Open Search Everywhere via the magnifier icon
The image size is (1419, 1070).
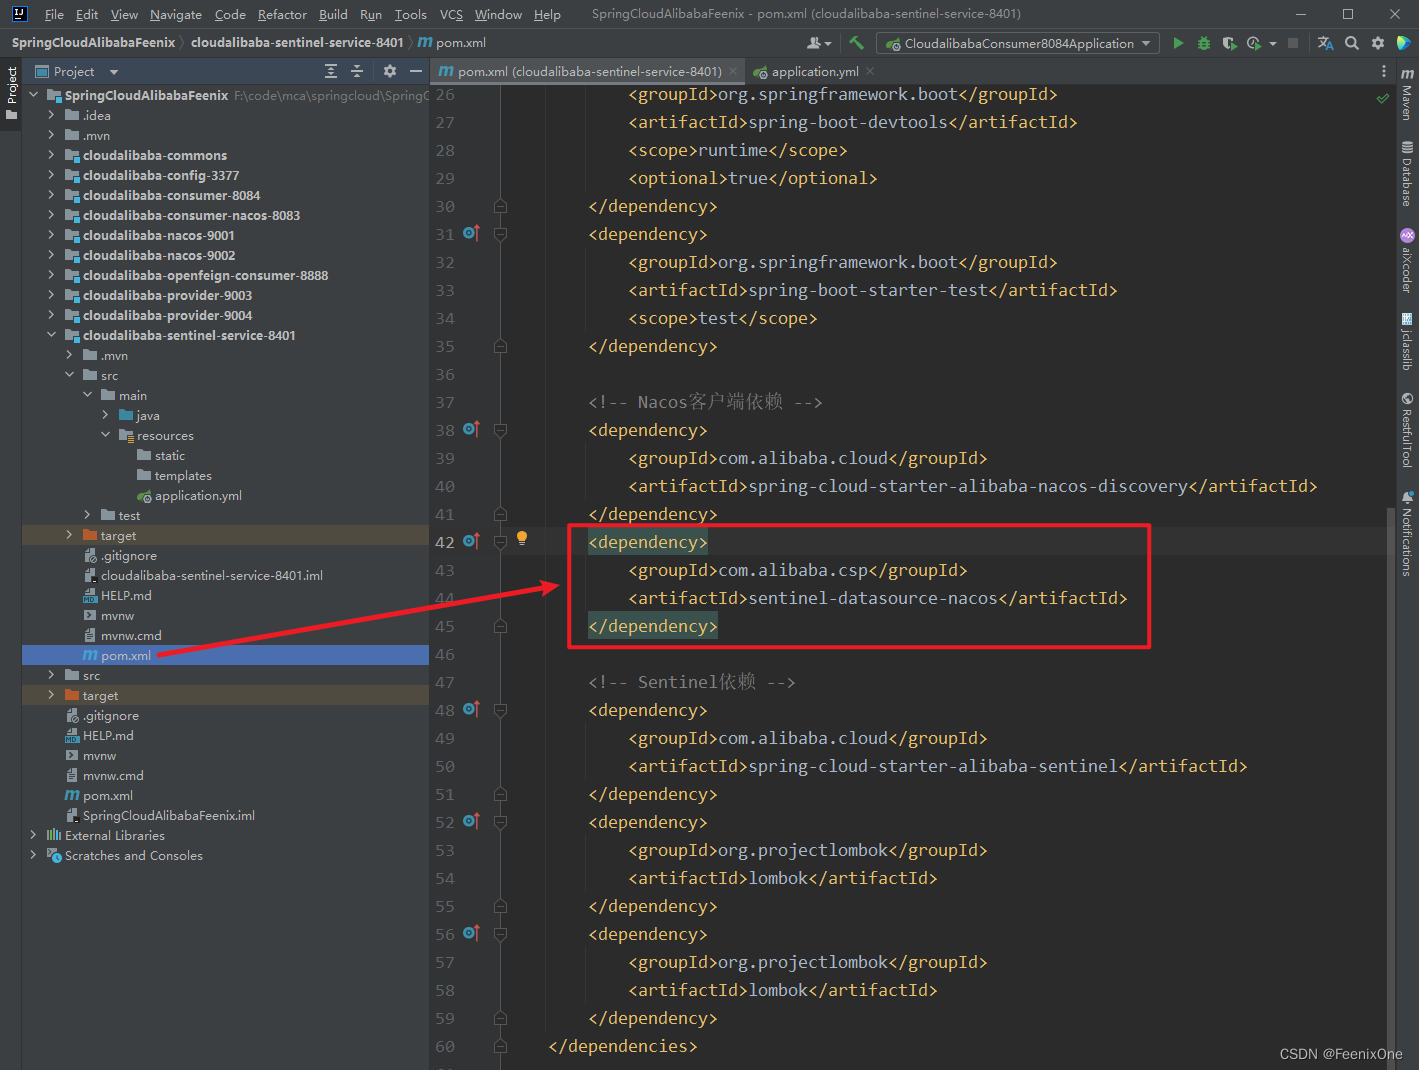point(1352,43)
